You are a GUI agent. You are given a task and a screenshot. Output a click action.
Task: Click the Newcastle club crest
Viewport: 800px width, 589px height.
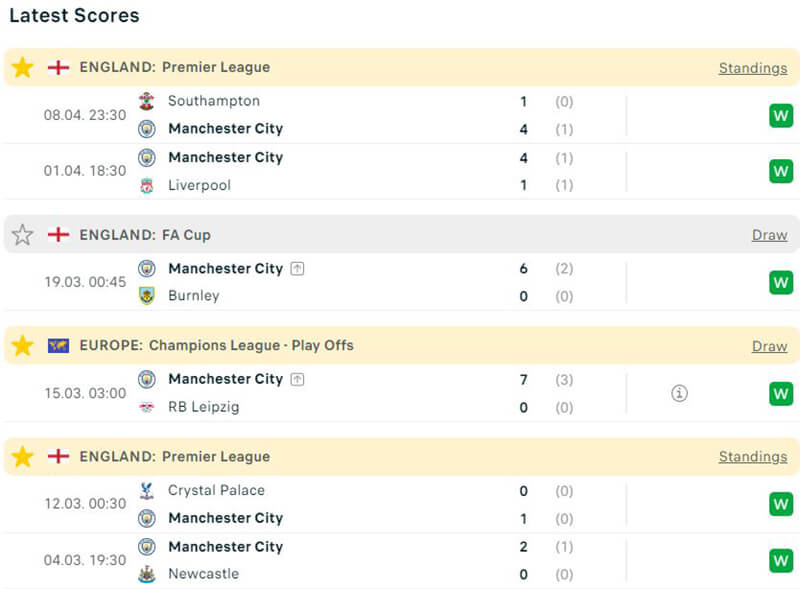pos(147,574)
